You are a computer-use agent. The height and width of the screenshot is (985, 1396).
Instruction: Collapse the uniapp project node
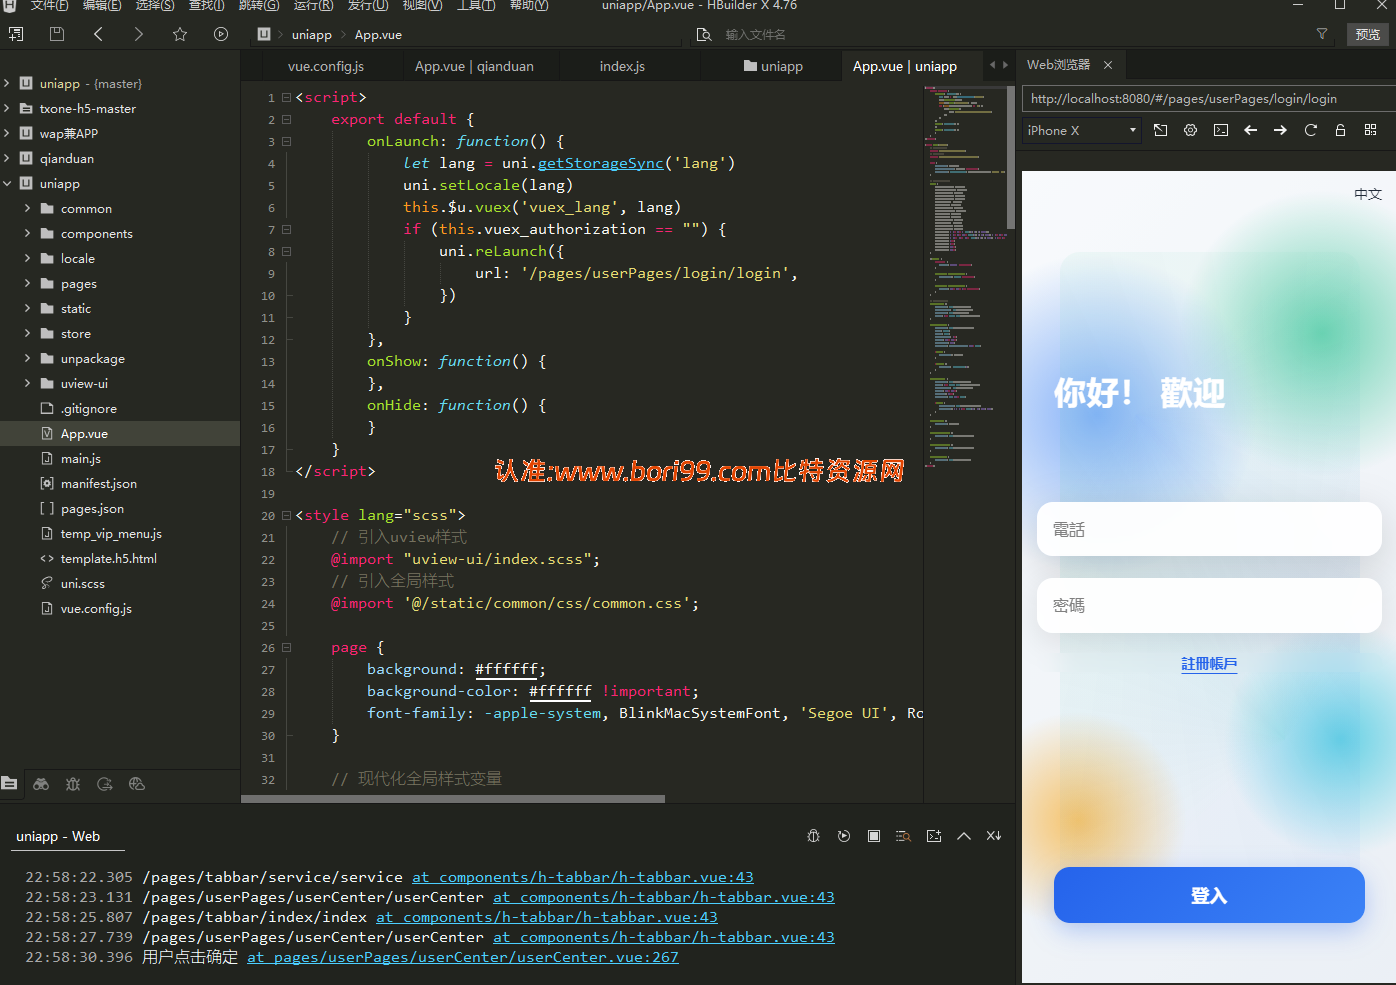tap(7, 184)
